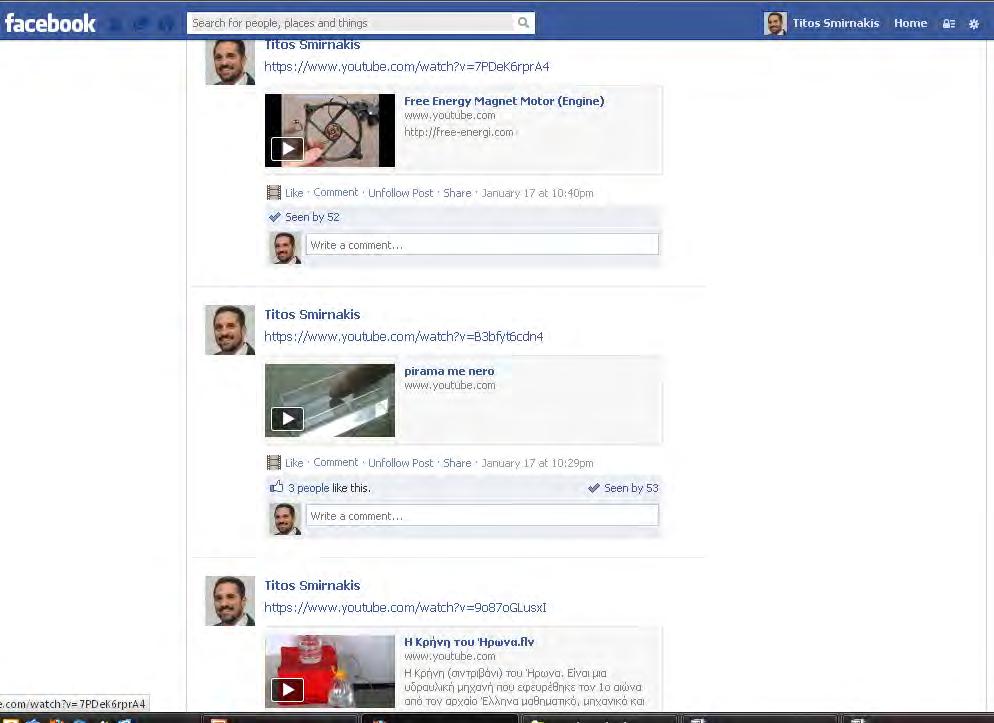Open the January 17 at 10:40pm timestamp
The height and width of the screenshot is (723, 994).
pyautogui.click(x=538, y=193)
